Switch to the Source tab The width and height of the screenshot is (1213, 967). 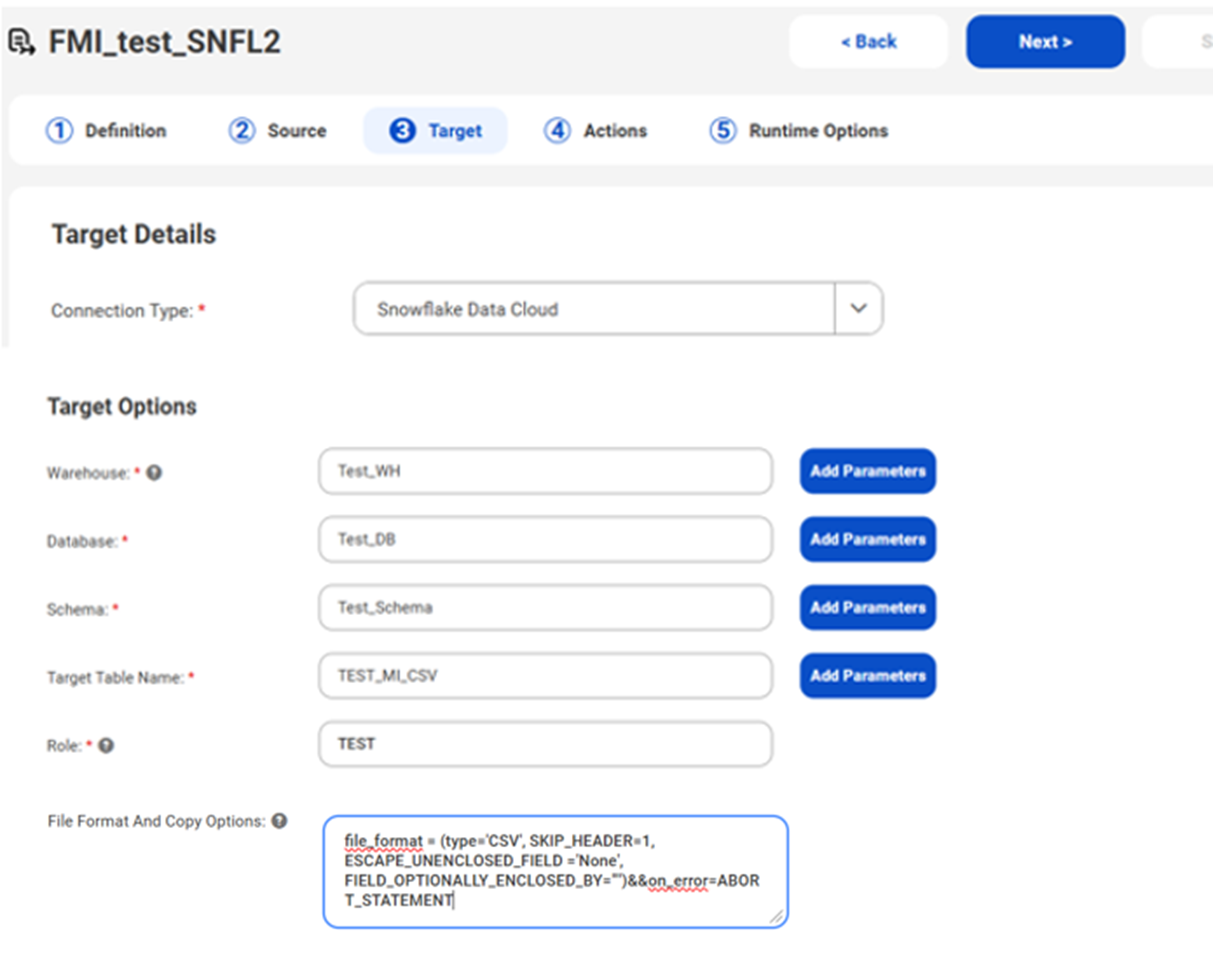point(277,131)
